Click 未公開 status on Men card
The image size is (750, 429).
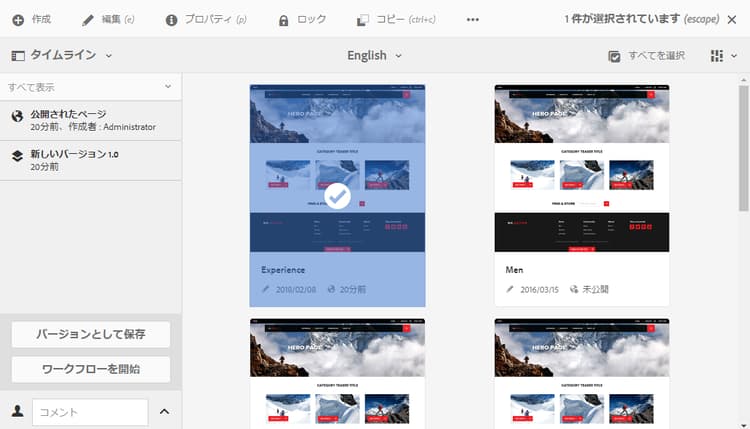(596, 289)
